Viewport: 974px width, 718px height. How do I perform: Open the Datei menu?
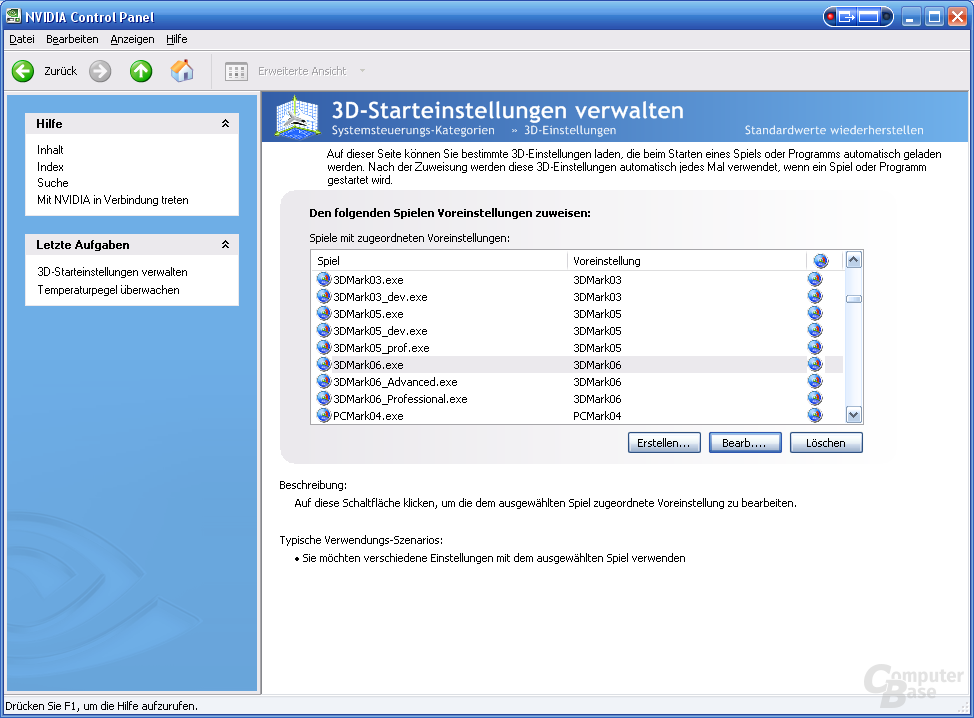coord(22,39)
